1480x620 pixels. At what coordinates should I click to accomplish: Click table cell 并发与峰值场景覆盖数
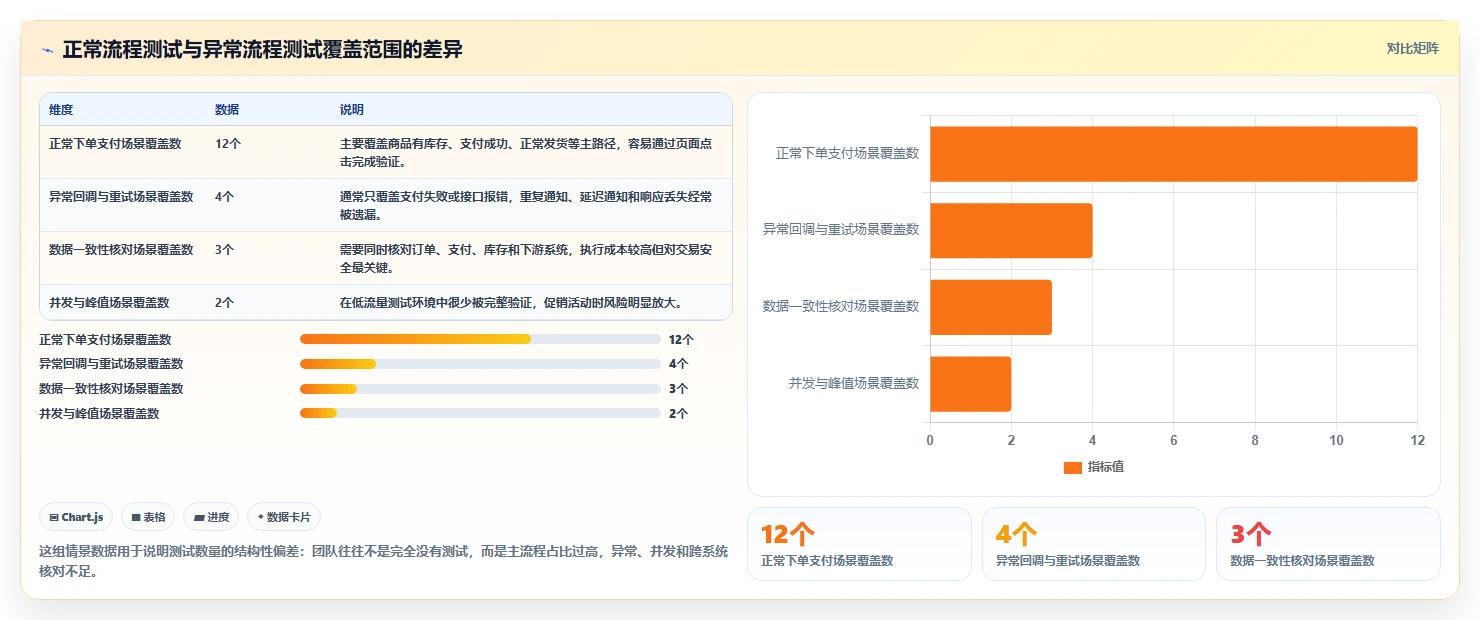pos(109,302)
